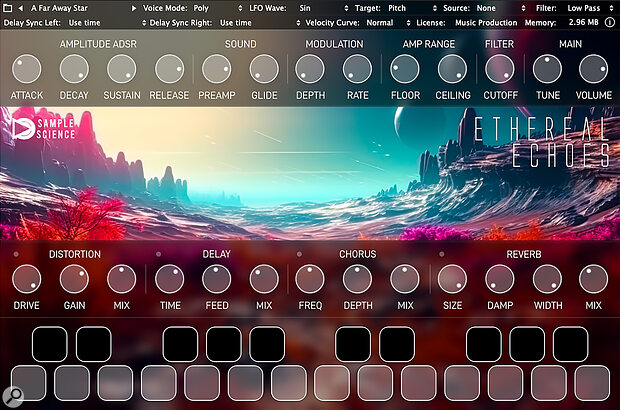Viewport: 620px width, 410px height.
Task: Click the Glide knob
Action: click(x=264, y=69)
